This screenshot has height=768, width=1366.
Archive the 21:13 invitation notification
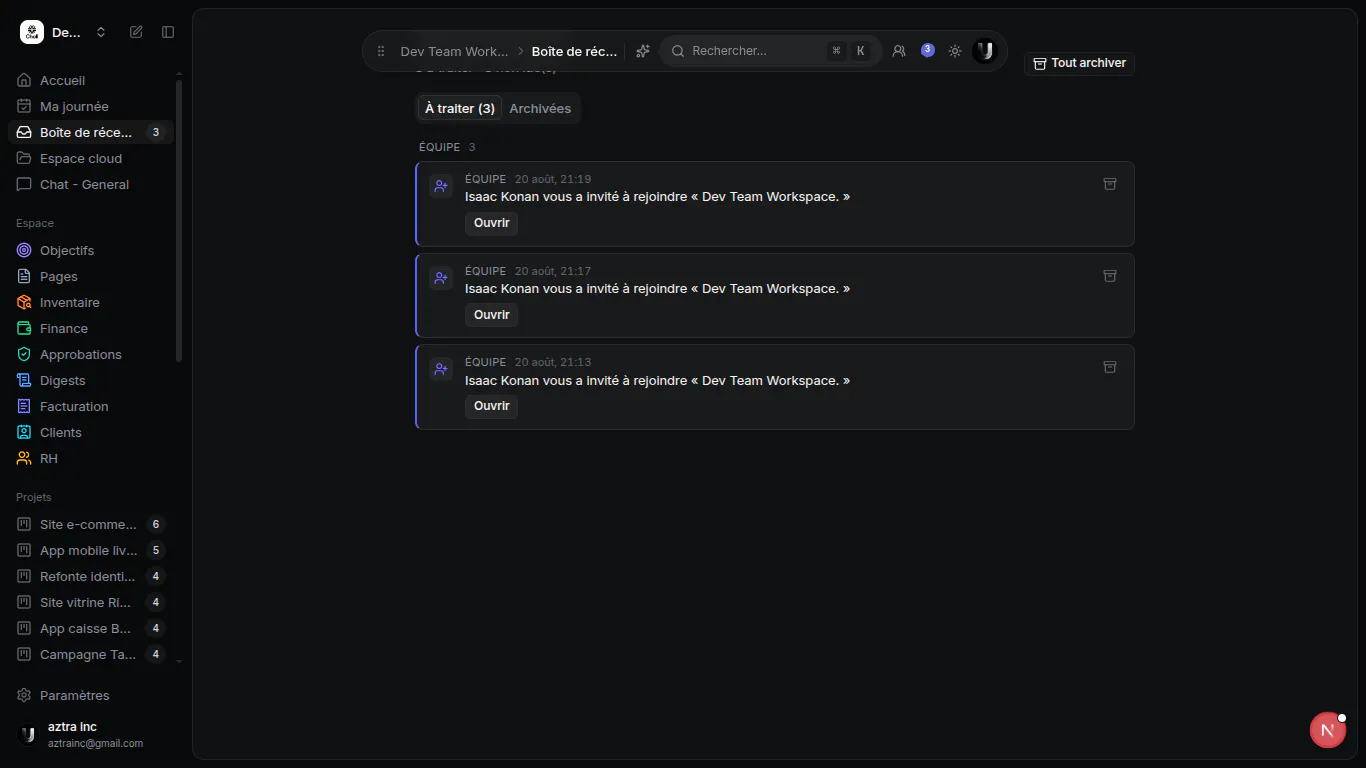click(x=1109, y=367)
